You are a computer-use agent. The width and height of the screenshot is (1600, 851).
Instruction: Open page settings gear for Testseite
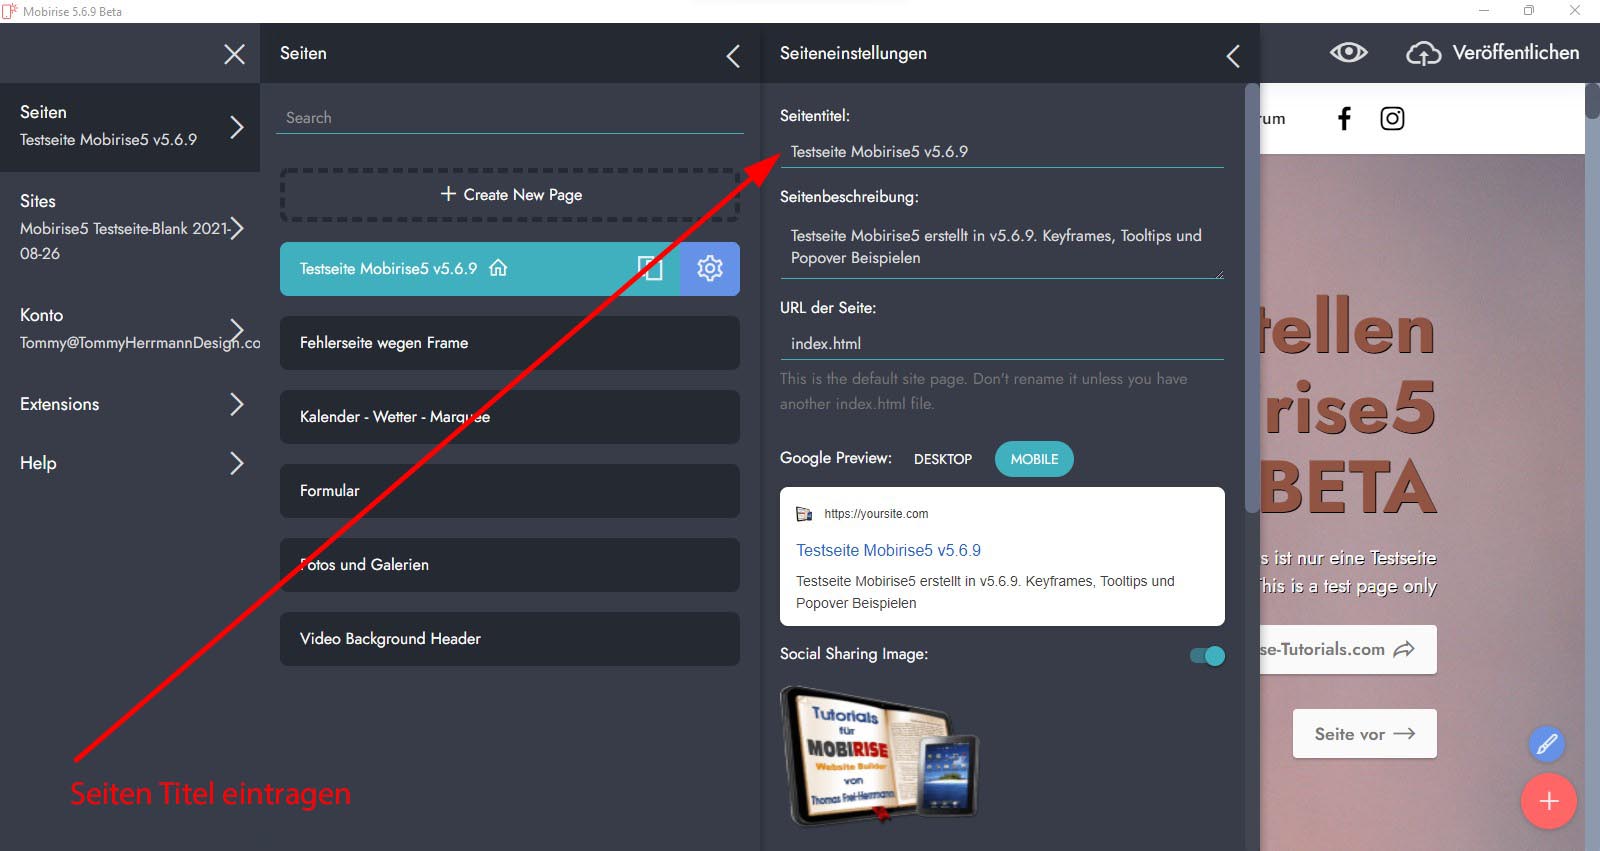[x=710, y=268]
